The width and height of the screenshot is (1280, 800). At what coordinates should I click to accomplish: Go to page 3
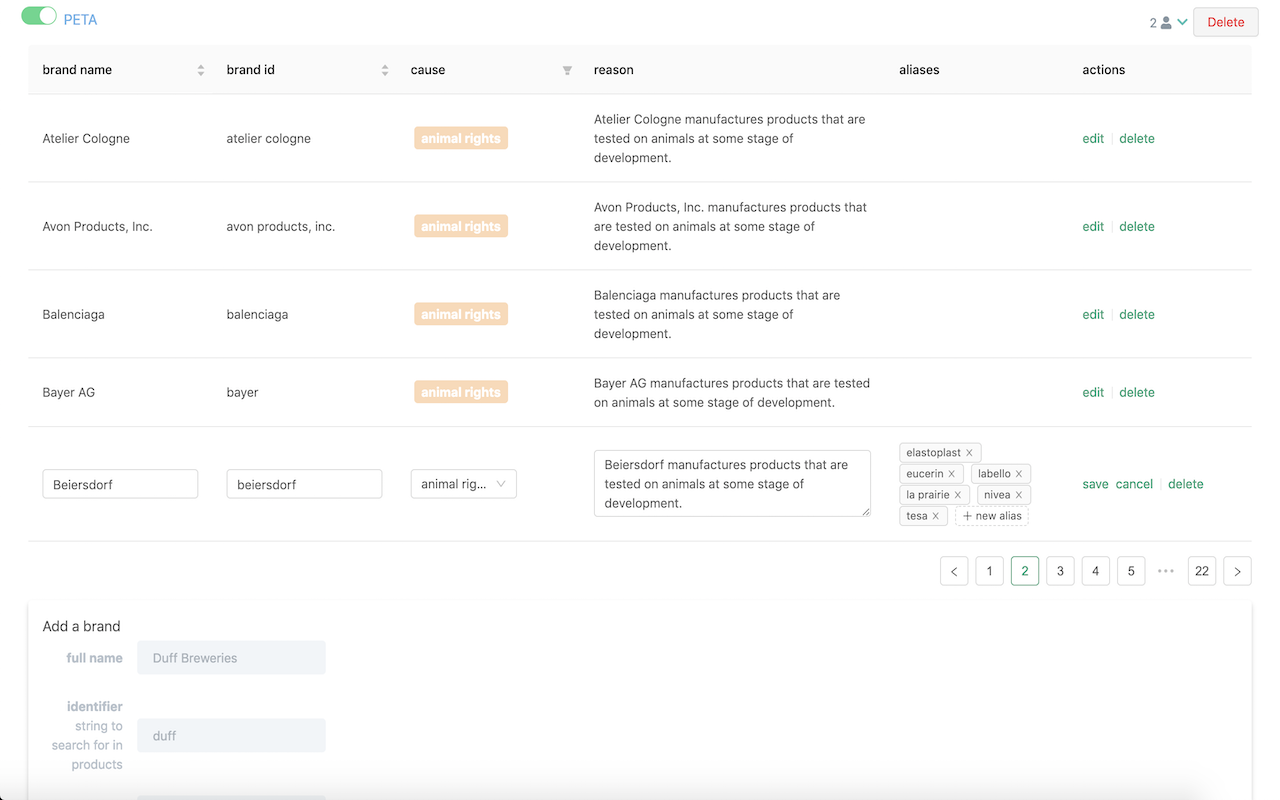coord(1060,571)
